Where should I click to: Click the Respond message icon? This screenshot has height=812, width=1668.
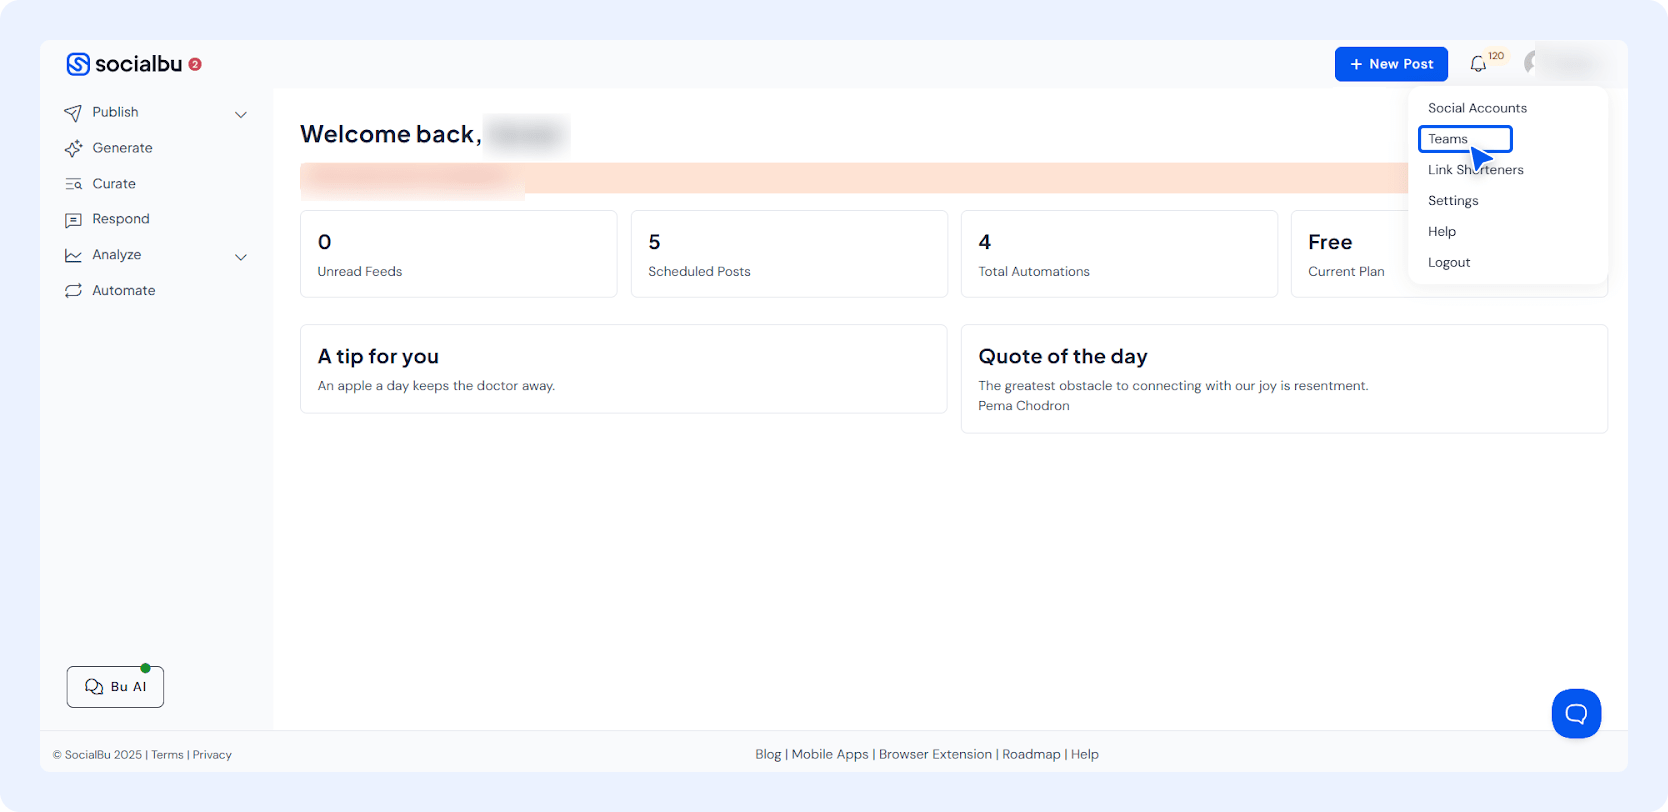[73, 220]
